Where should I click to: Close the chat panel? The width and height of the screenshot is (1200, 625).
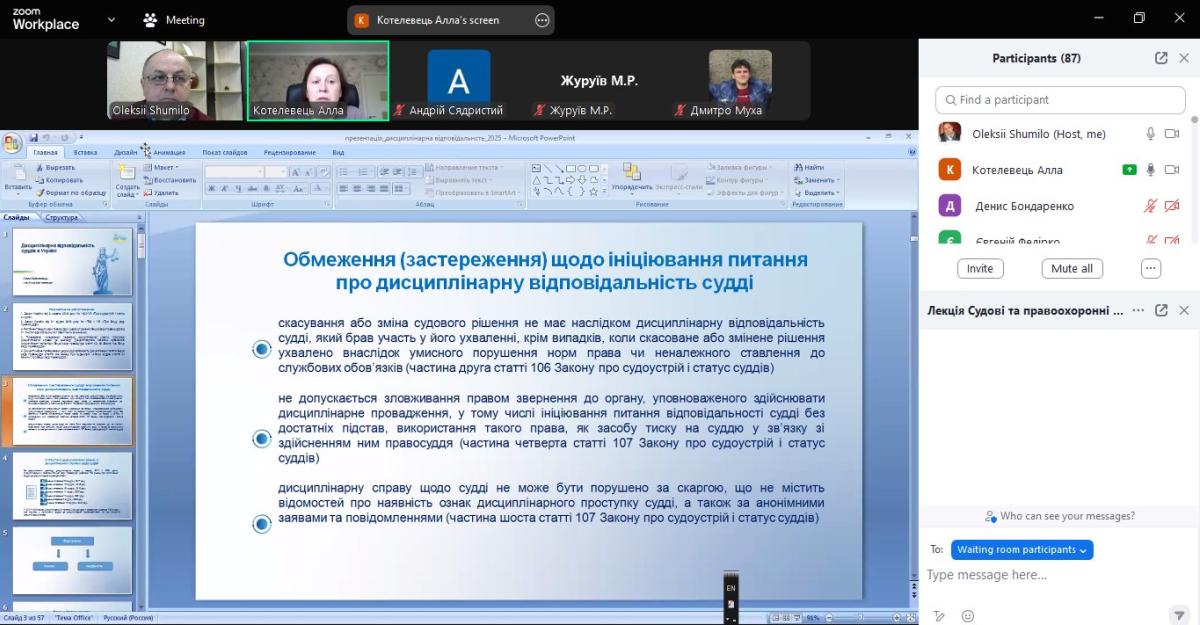[1184, 310]
